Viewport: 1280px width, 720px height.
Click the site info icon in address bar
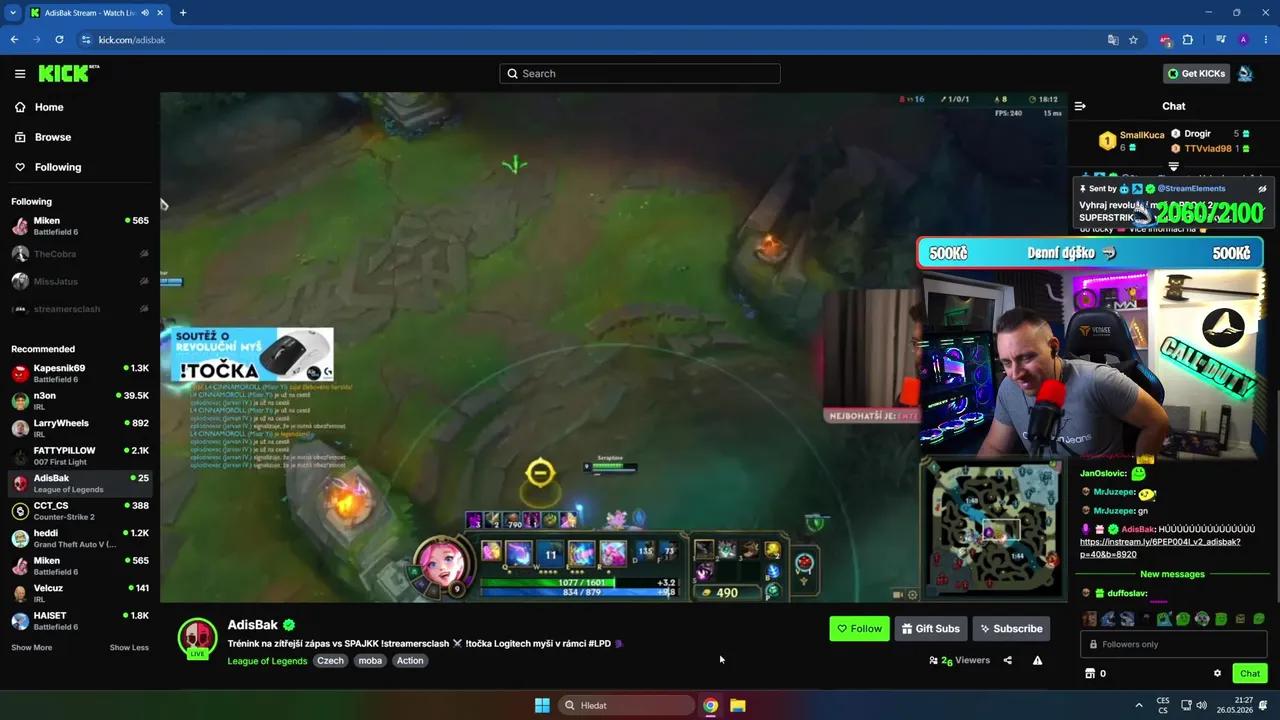point(86,40)
